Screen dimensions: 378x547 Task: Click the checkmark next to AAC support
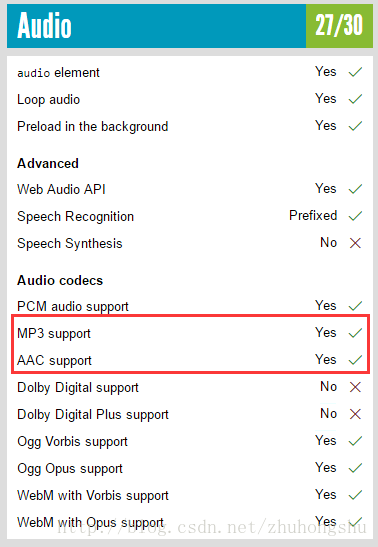(x=355, y=360)
